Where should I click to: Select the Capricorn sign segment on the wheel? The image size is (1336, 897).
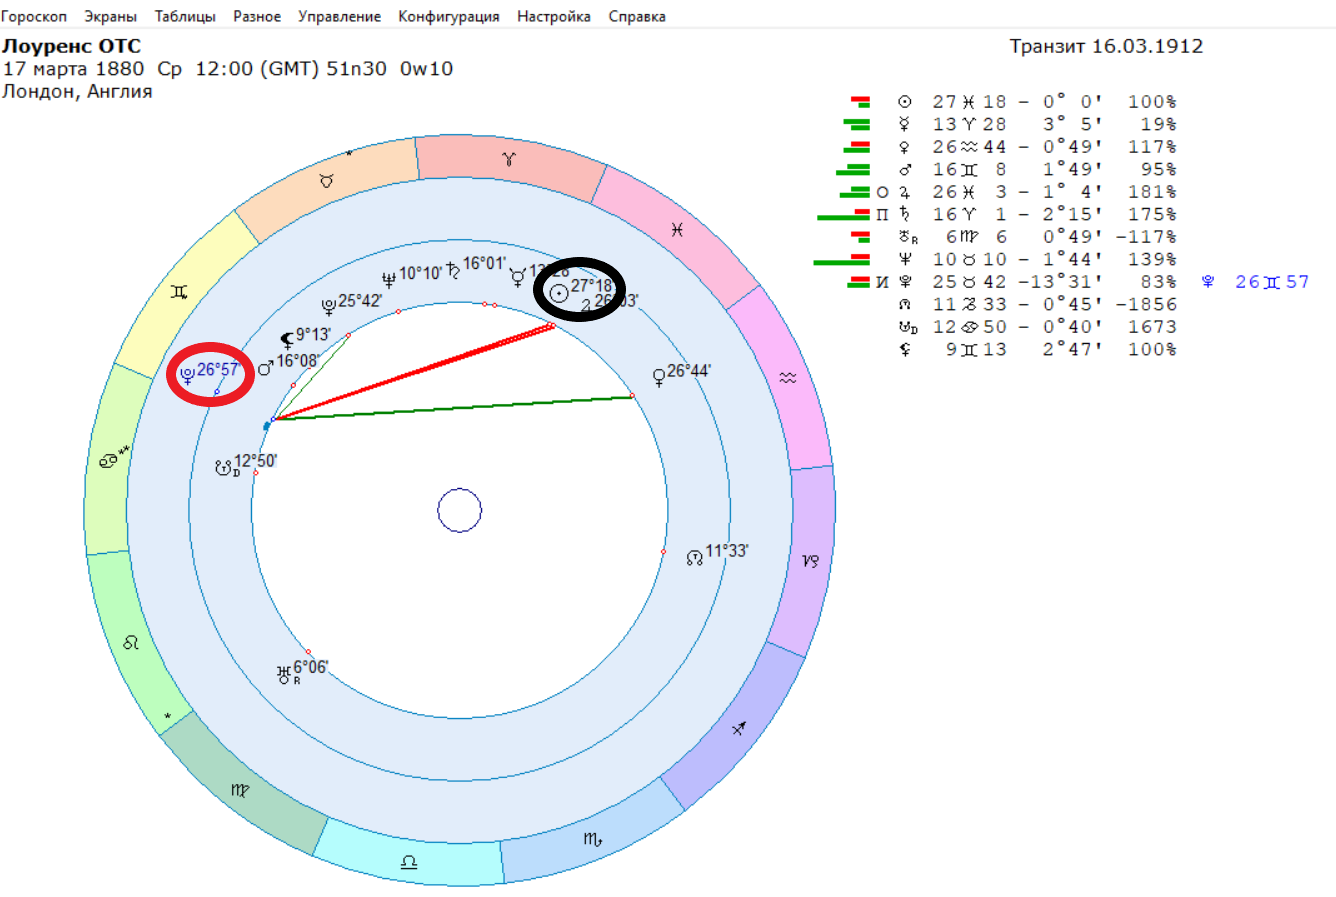810,560
